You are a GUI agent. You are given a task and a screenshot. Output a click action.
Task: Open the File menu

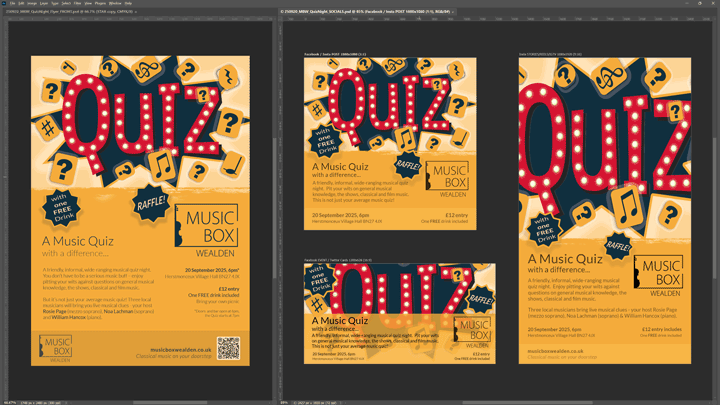13,3
